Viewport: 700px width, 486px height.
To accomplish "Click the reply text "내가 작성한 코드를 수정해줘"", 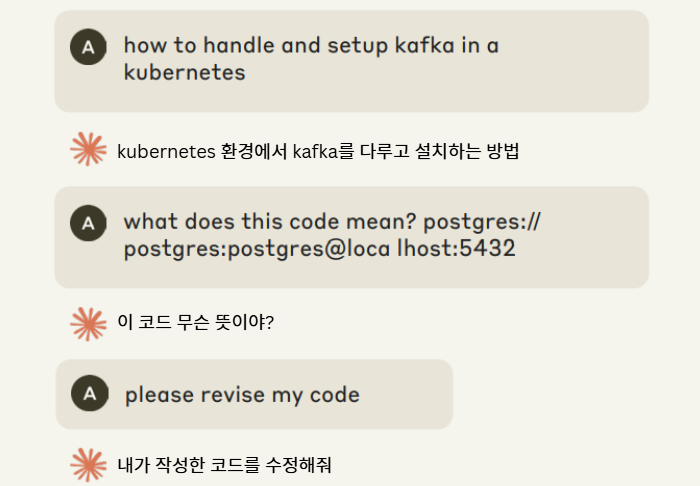I will (x=224, y=465).
